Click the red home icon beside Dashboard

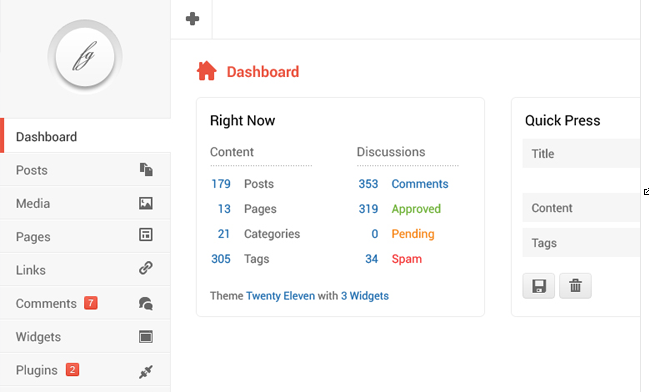[x=207, y=71]
